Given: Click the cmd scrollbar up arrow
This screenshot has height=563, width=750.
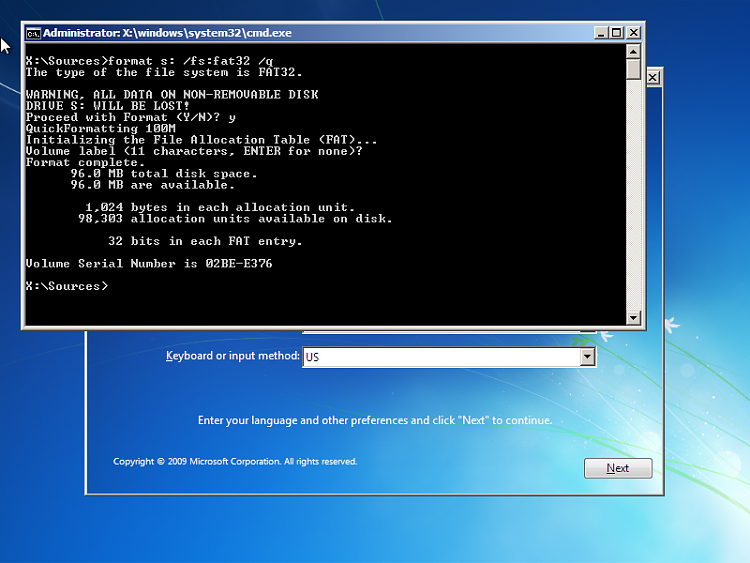Looking at the screenshot, I should coord(633,51).
